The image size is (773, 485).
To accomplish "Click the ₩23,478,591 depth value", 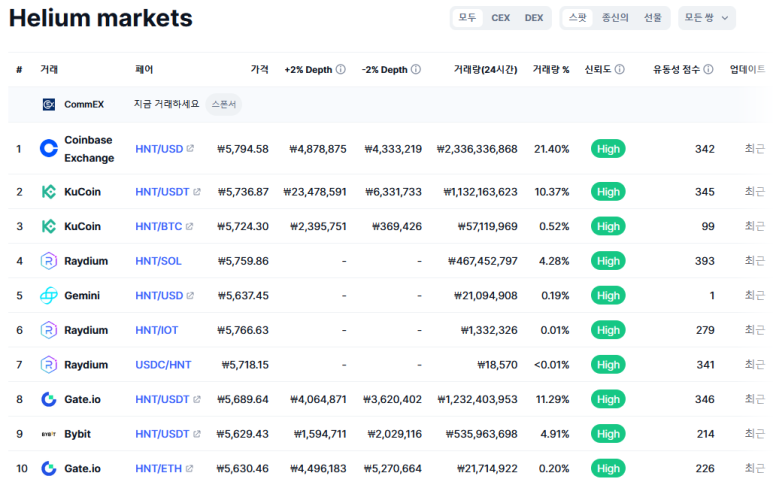I will tap(315, 192).
